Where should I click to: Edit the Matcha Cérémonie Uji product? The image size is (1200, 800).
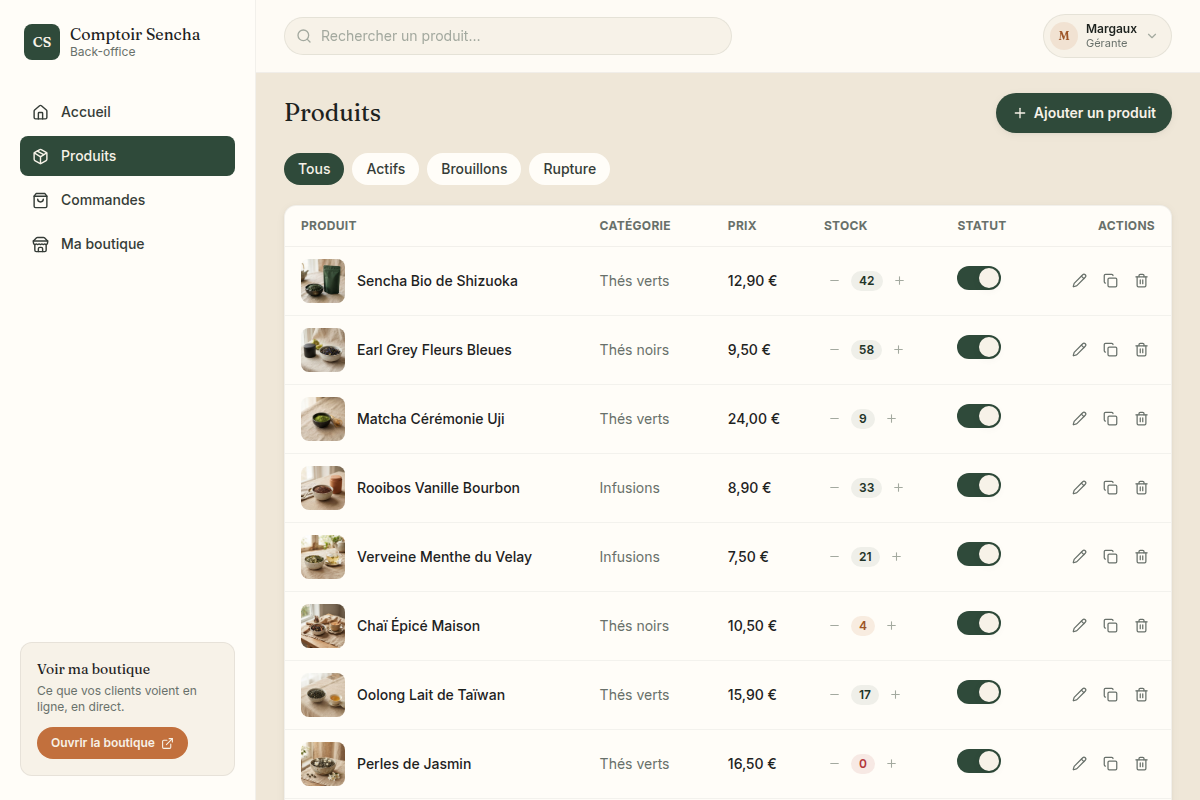coord(1079,419)
